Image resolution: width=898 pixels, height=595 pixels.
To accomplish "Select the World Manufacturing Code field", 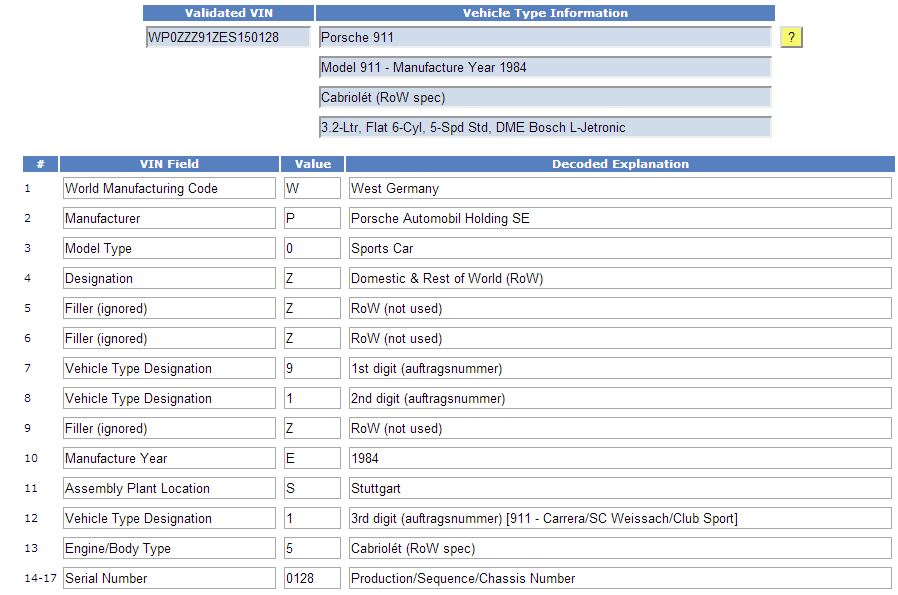I will click(169, 188).
